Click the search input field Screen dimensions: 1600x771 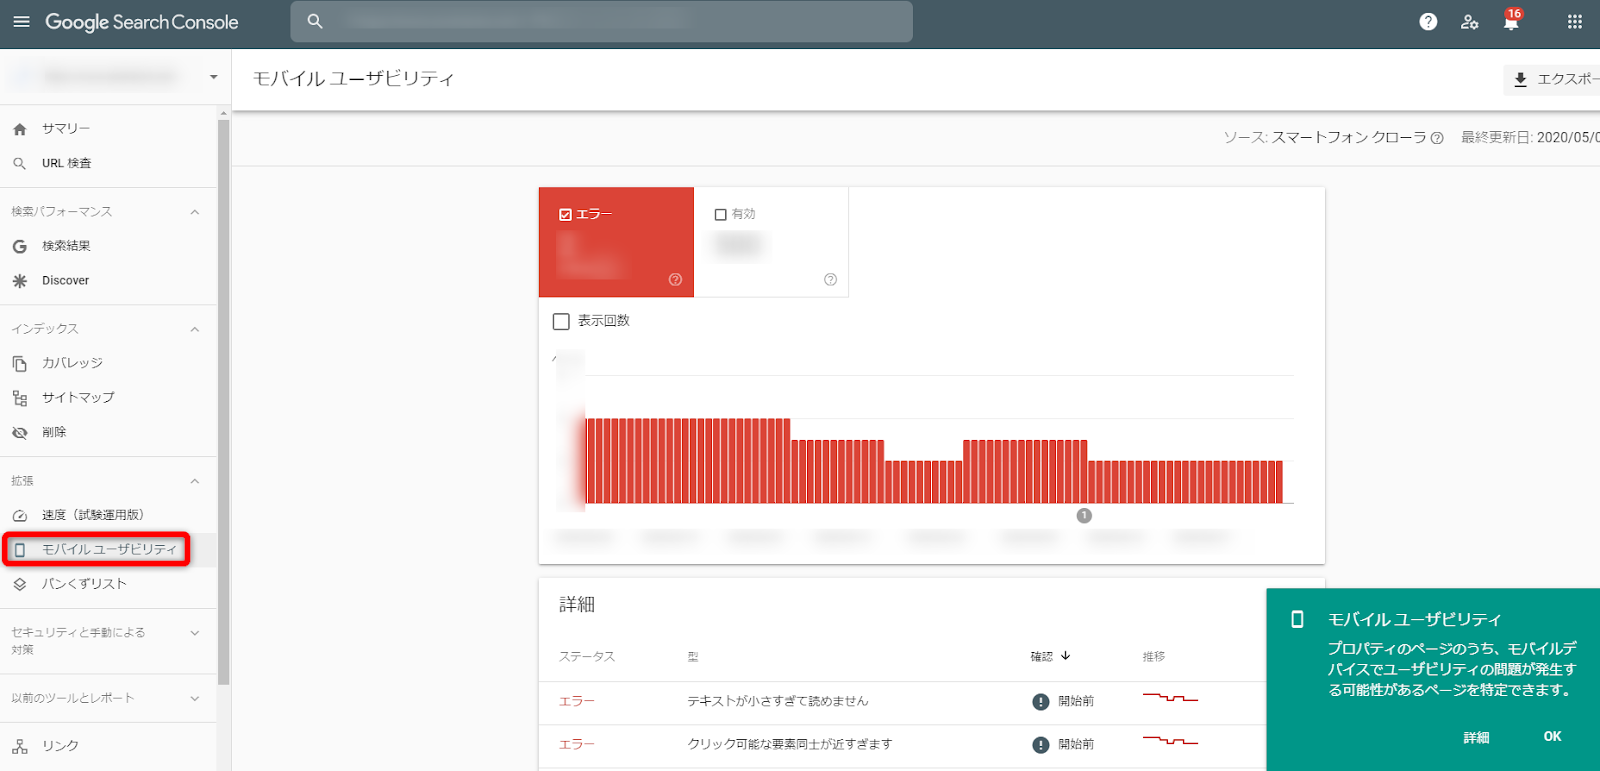coord(601,22)
